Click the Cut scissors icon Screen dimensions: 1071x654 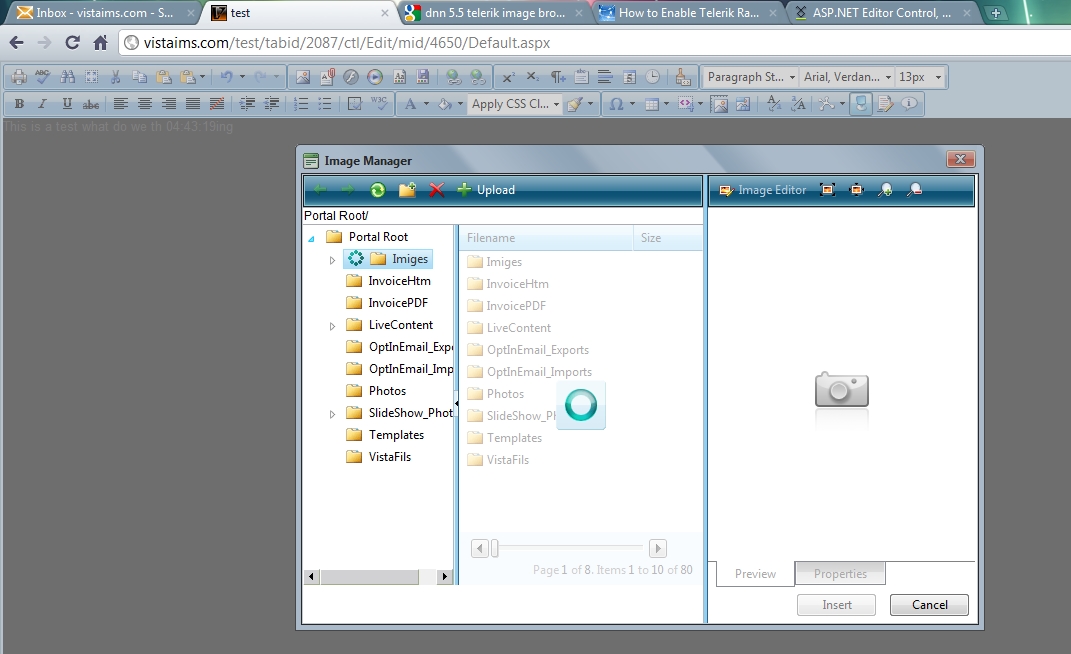pyautogui.click(x=115, y=77)
